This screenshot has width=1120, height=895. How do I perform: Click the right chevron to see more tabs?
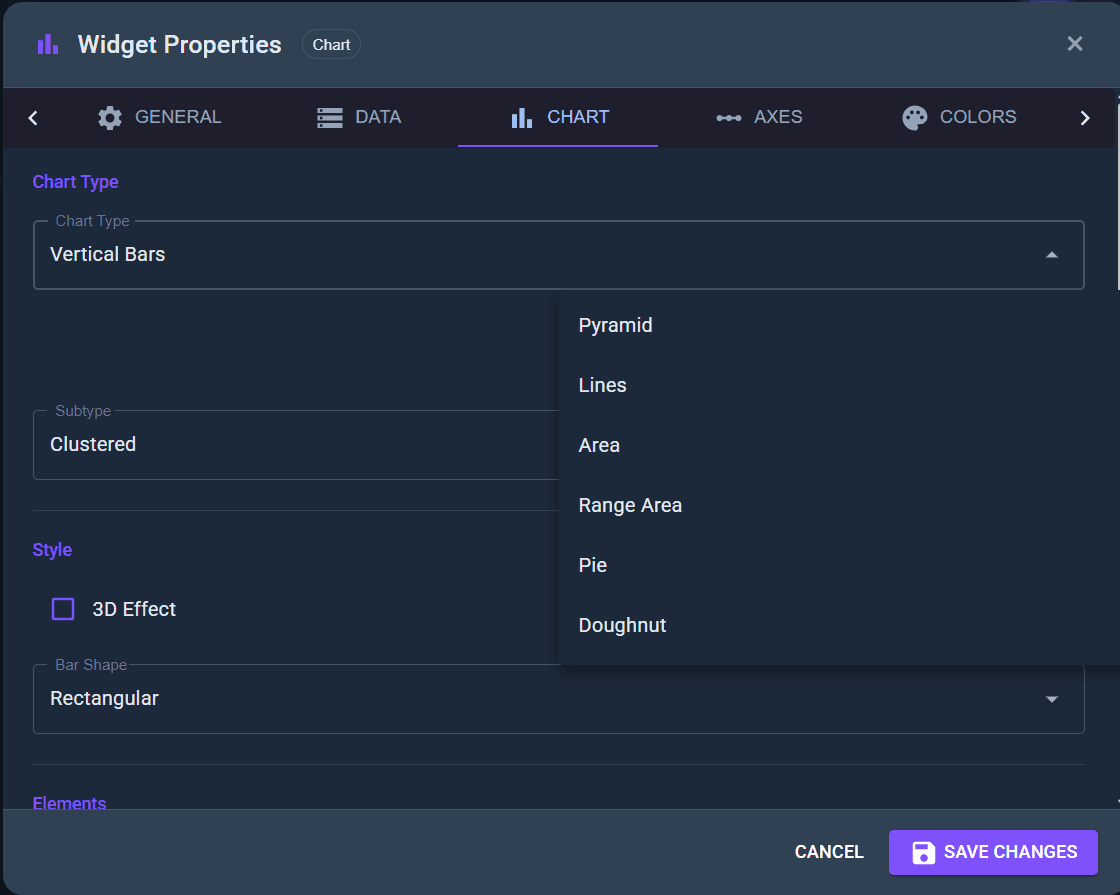coord(1085,117)
